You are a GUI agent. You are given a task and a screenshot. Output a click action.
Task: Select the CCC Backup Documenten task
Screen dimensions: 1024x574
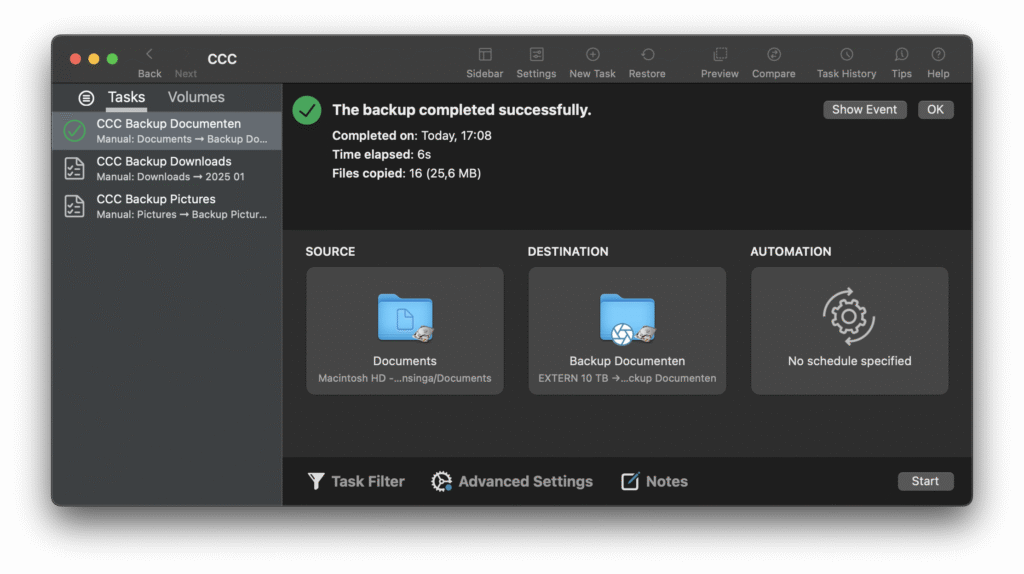[167, 131]
